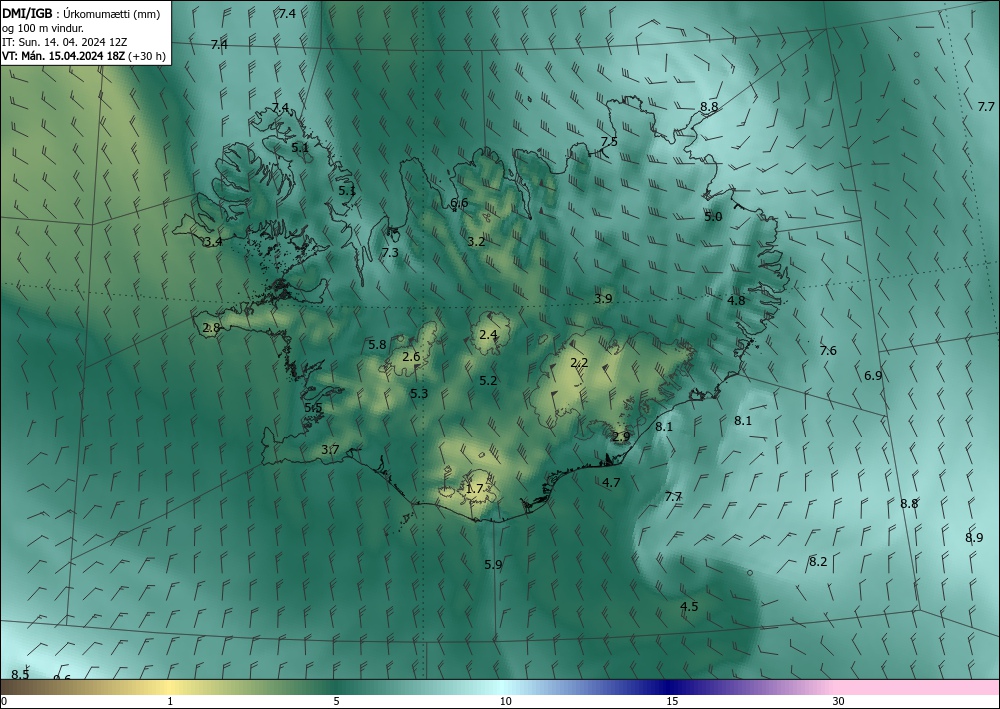1000x709 pixels.
Task: Click the glacier value 2.4
Action: pyautogui.click(x=488, y=334)
